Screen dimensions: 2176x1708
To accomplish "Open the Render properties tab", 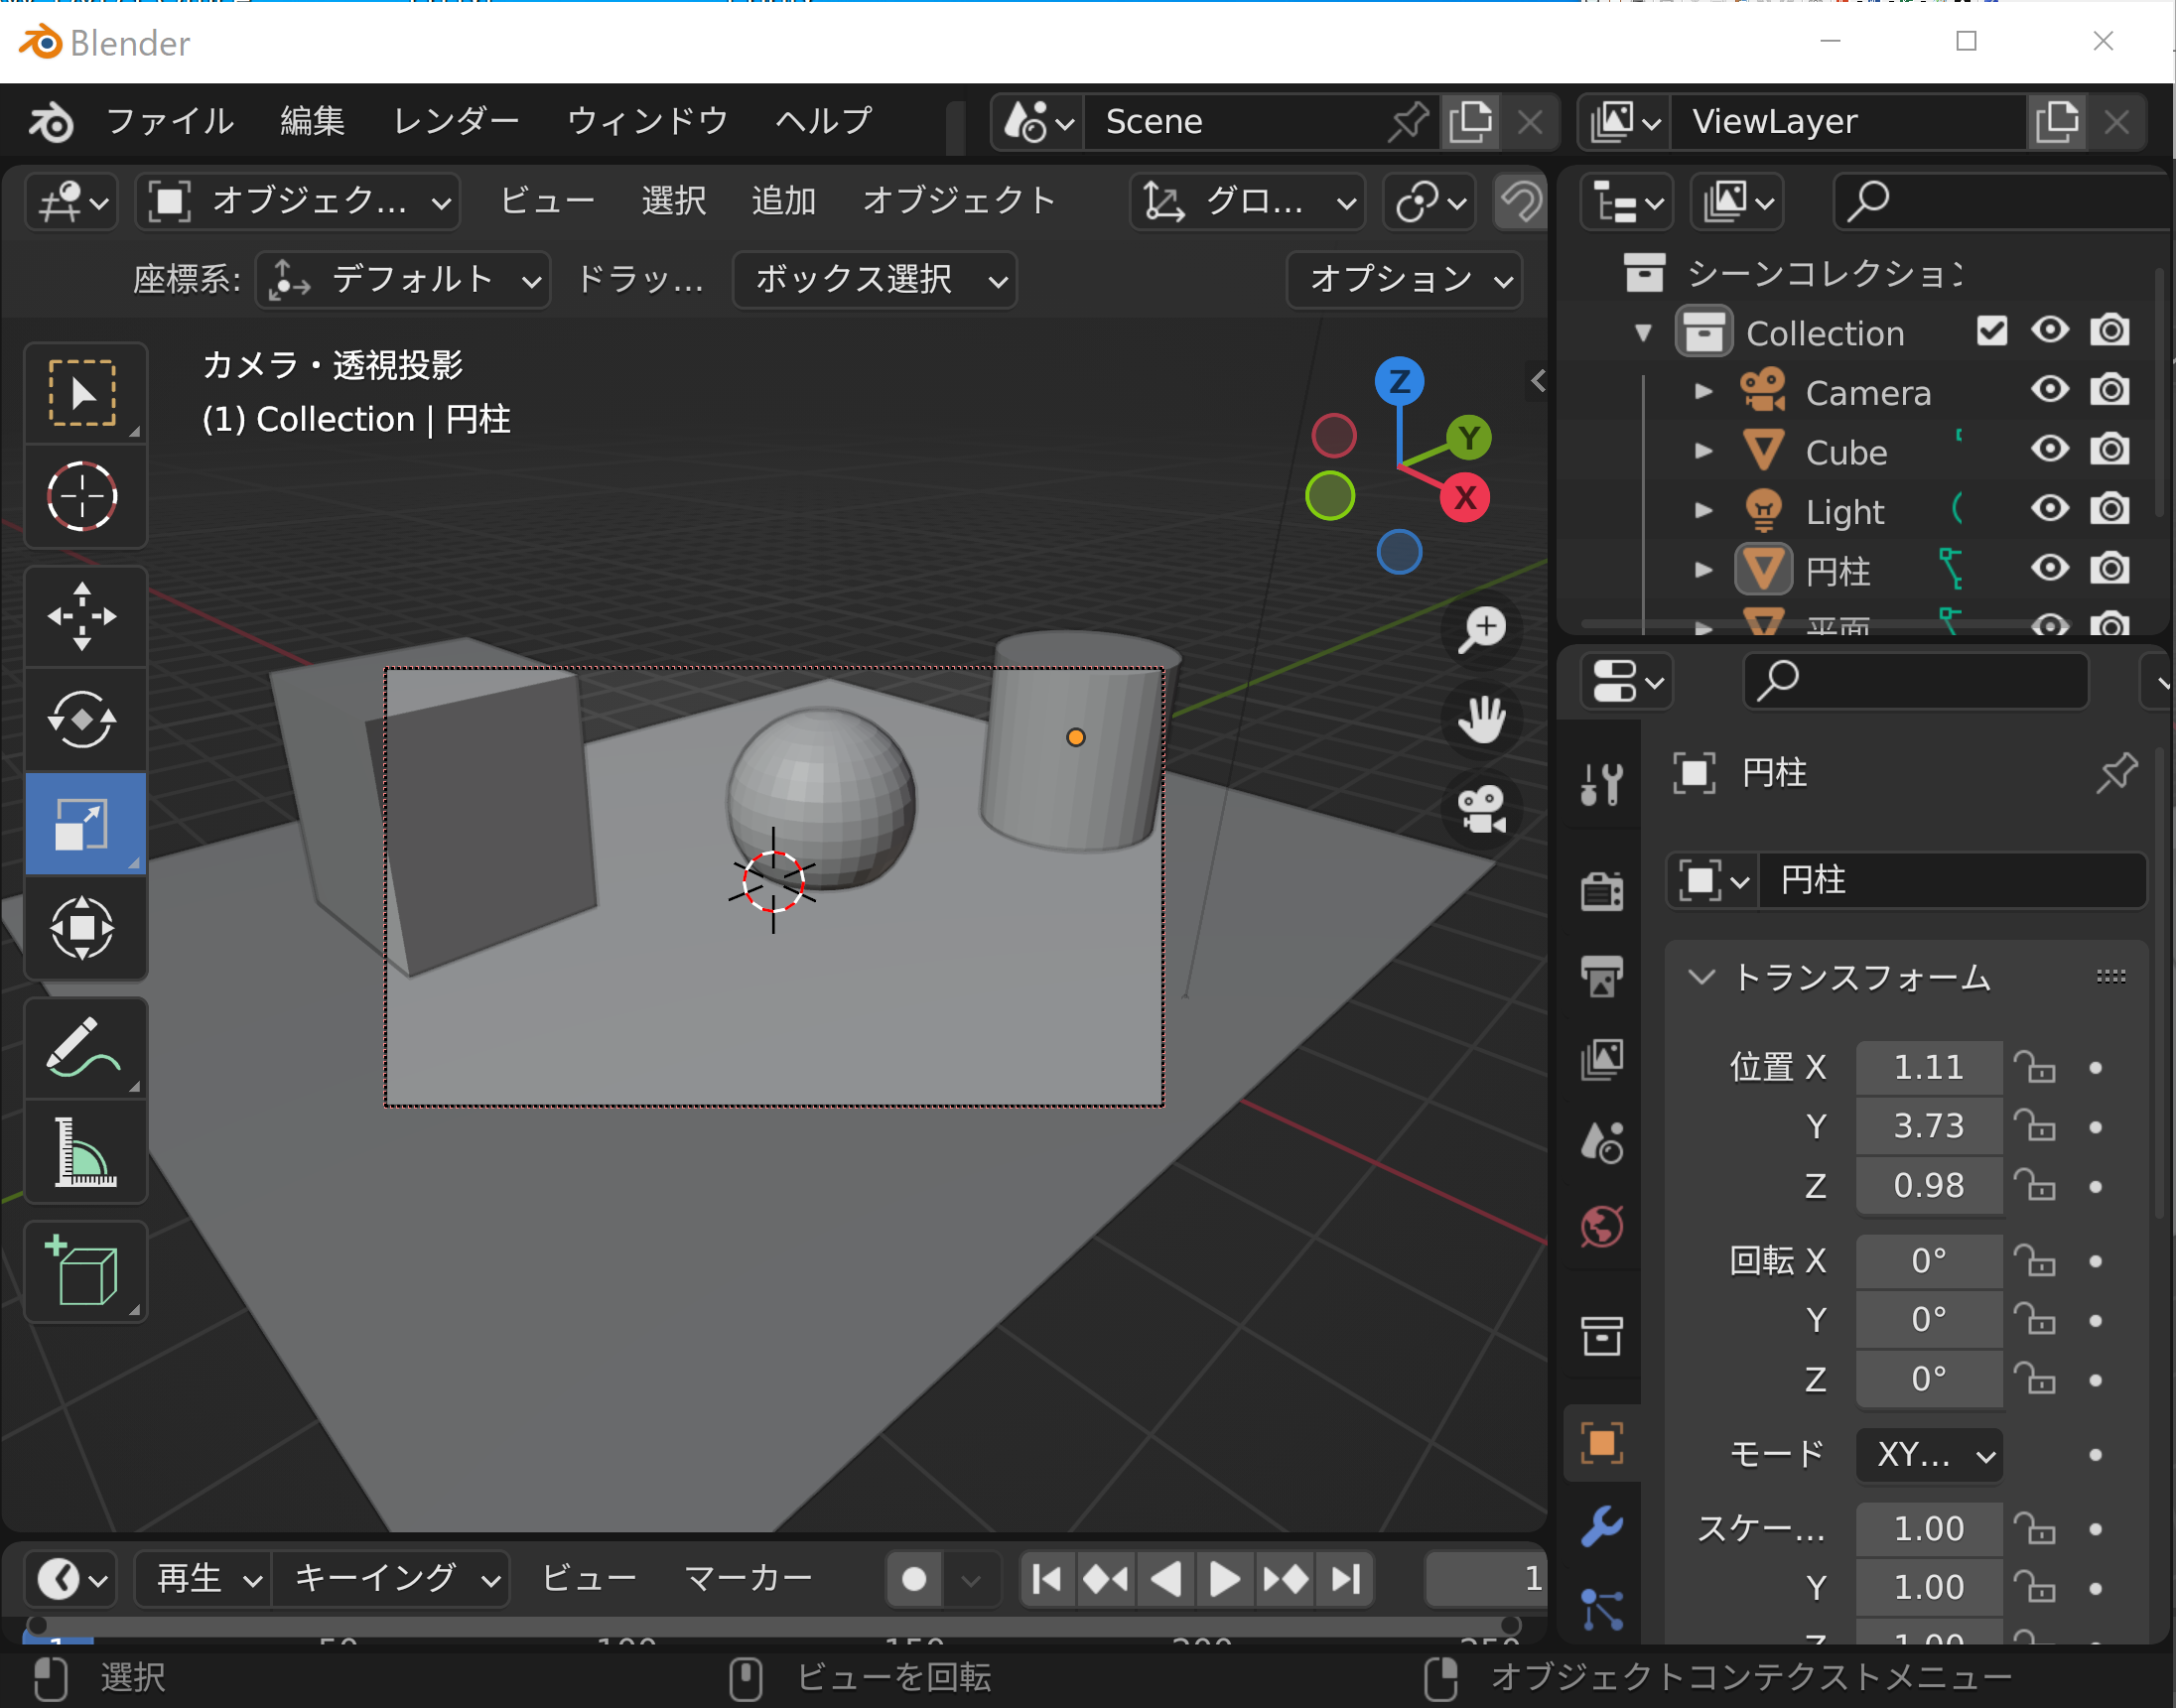I will tap(1601, 892).
